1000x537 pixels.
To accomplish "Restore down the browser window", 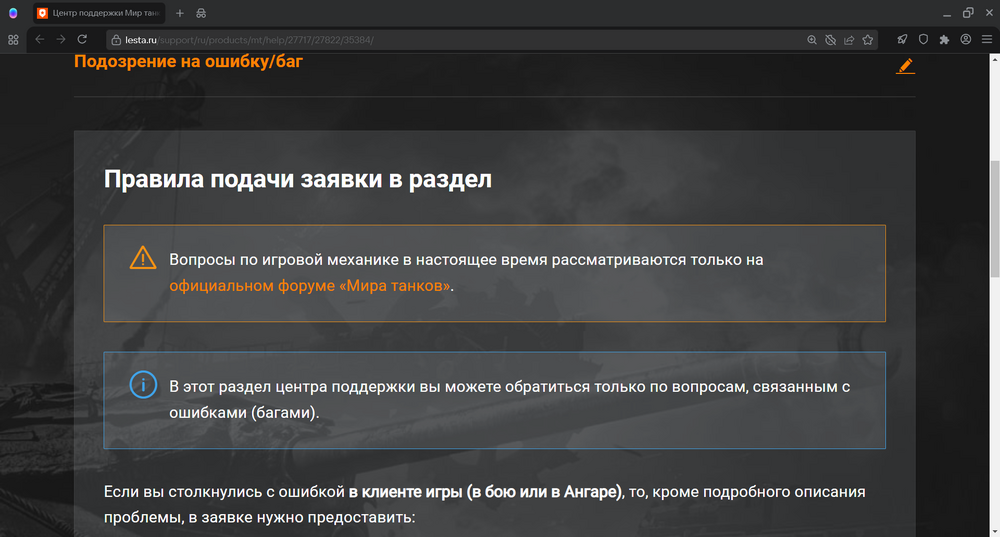I will tap(967, 13).
